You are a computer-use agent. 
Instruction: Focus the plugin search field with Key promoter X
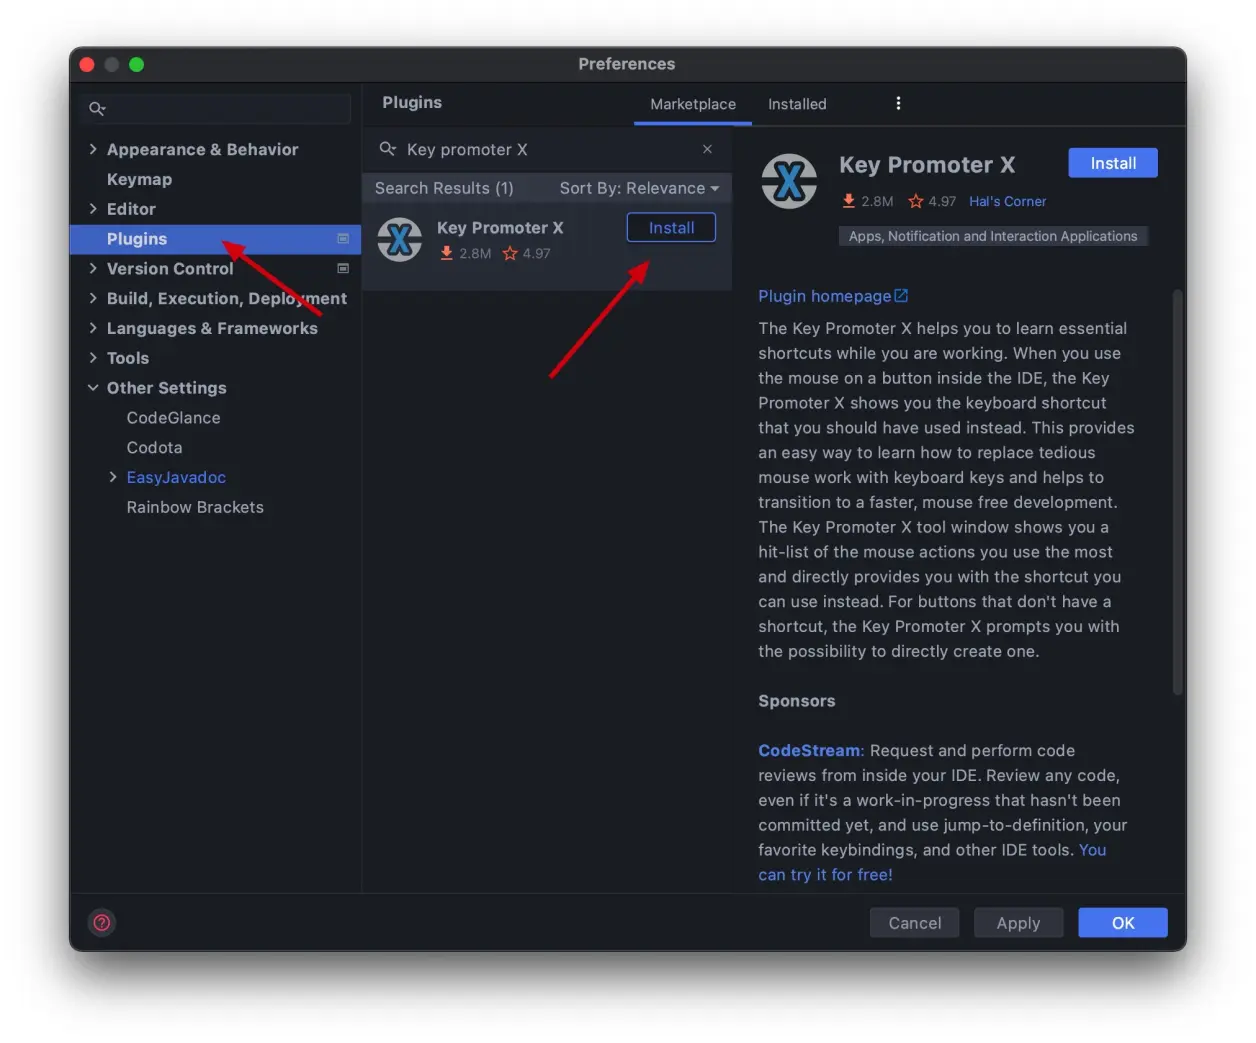pos(548,149)
